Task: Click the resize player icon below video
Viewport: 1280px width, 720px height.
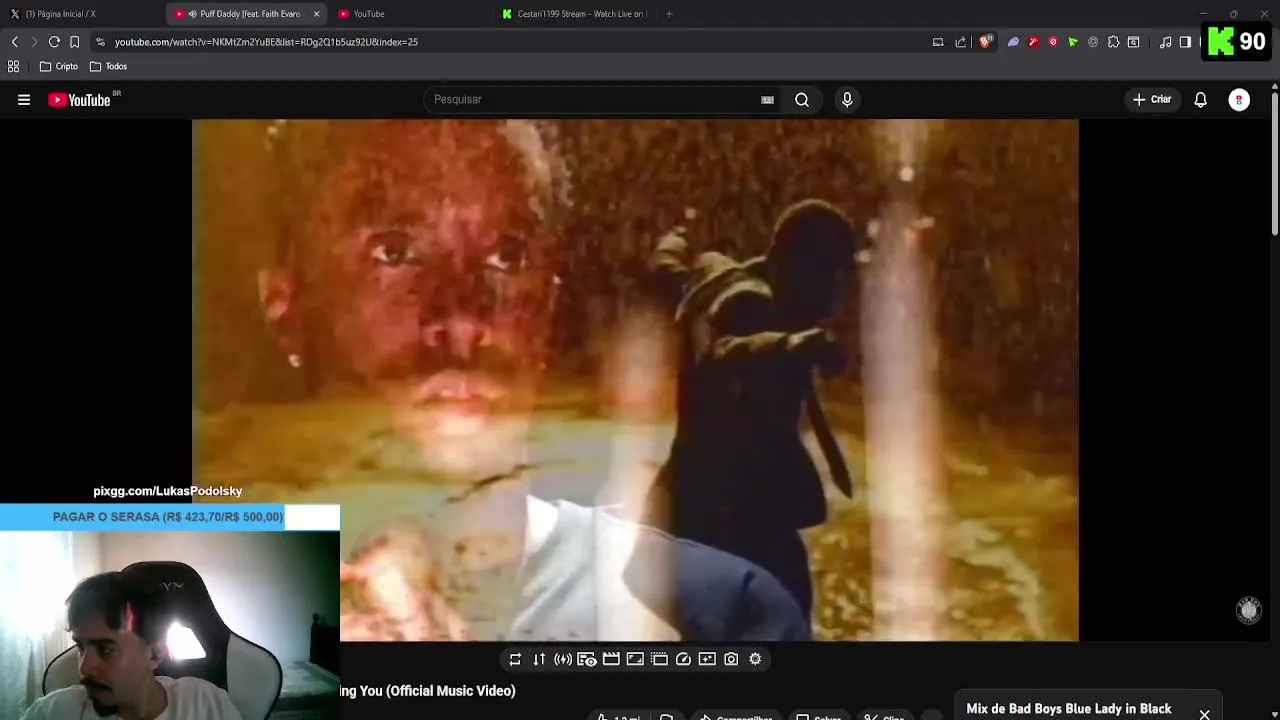Action: [635, 659]
